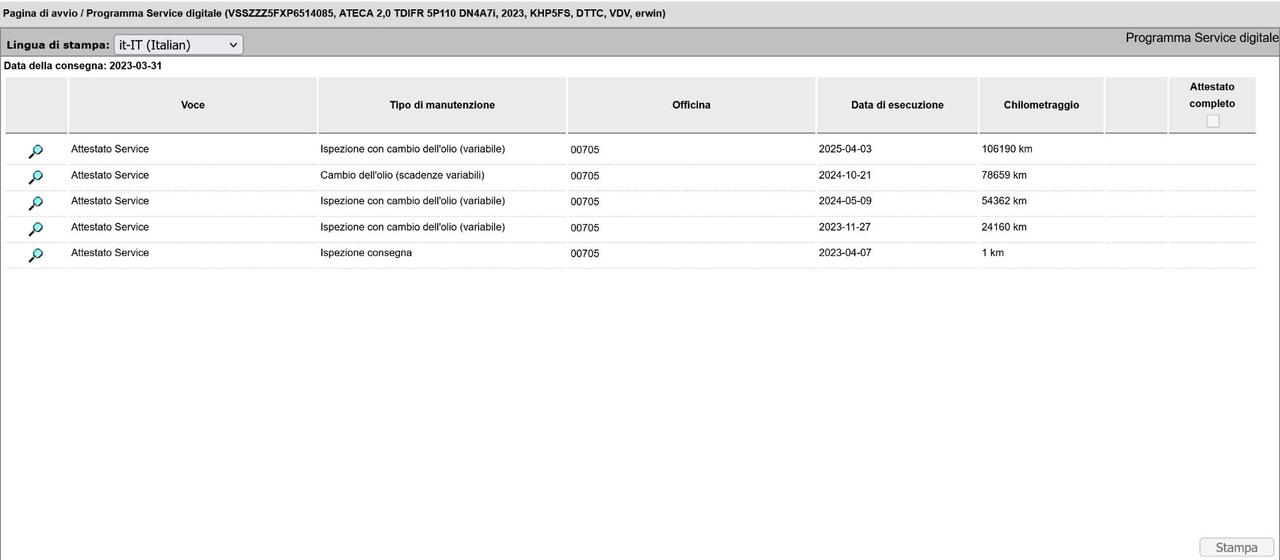This screenshot has height=560, width=1280.
Task: Click the Programma Service digitale title at right
Action: pos(1201,38)
